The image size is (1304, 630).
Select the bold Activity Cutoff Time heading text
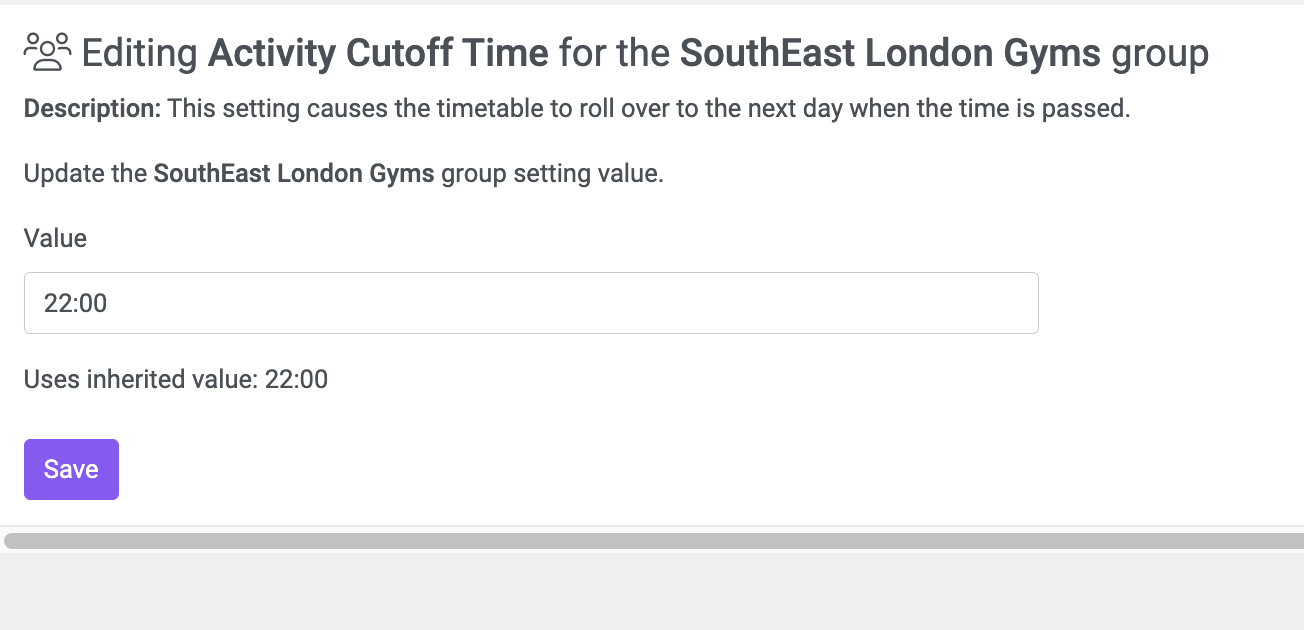[x=378, y=53]
